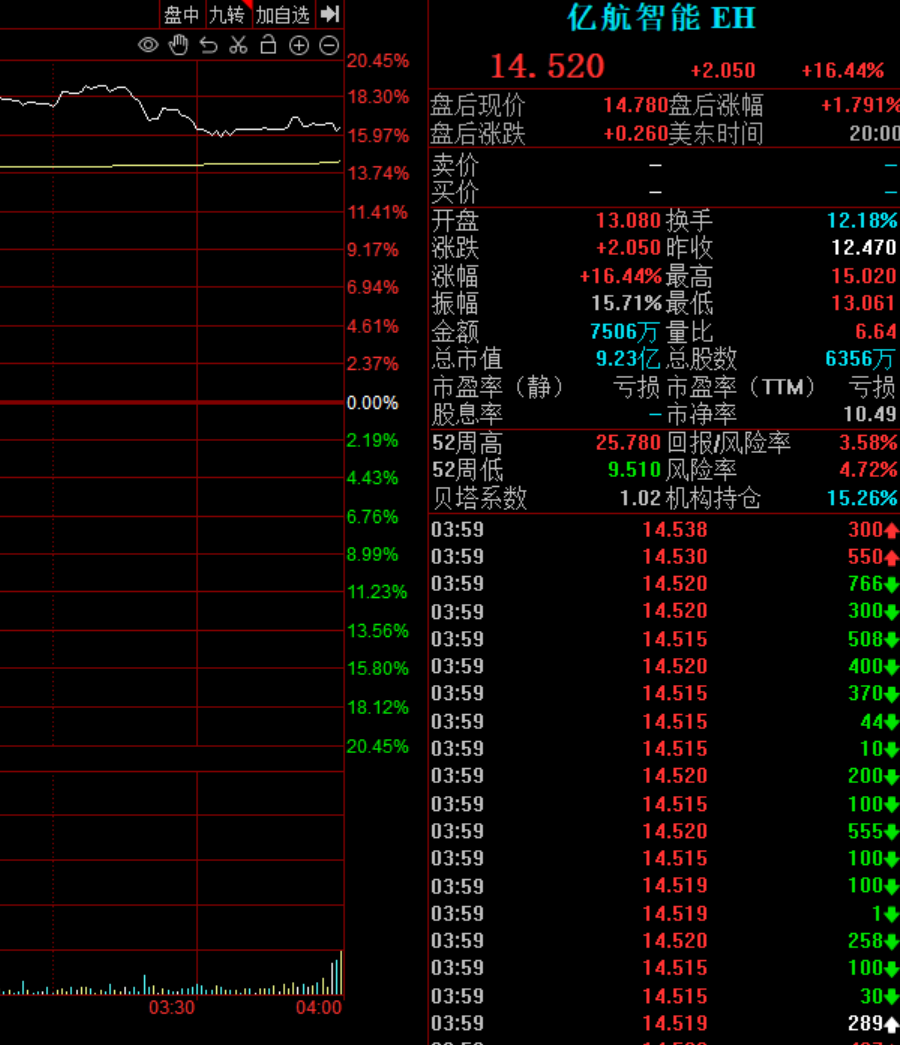Select the tick row with volume 44

point(665,722)
